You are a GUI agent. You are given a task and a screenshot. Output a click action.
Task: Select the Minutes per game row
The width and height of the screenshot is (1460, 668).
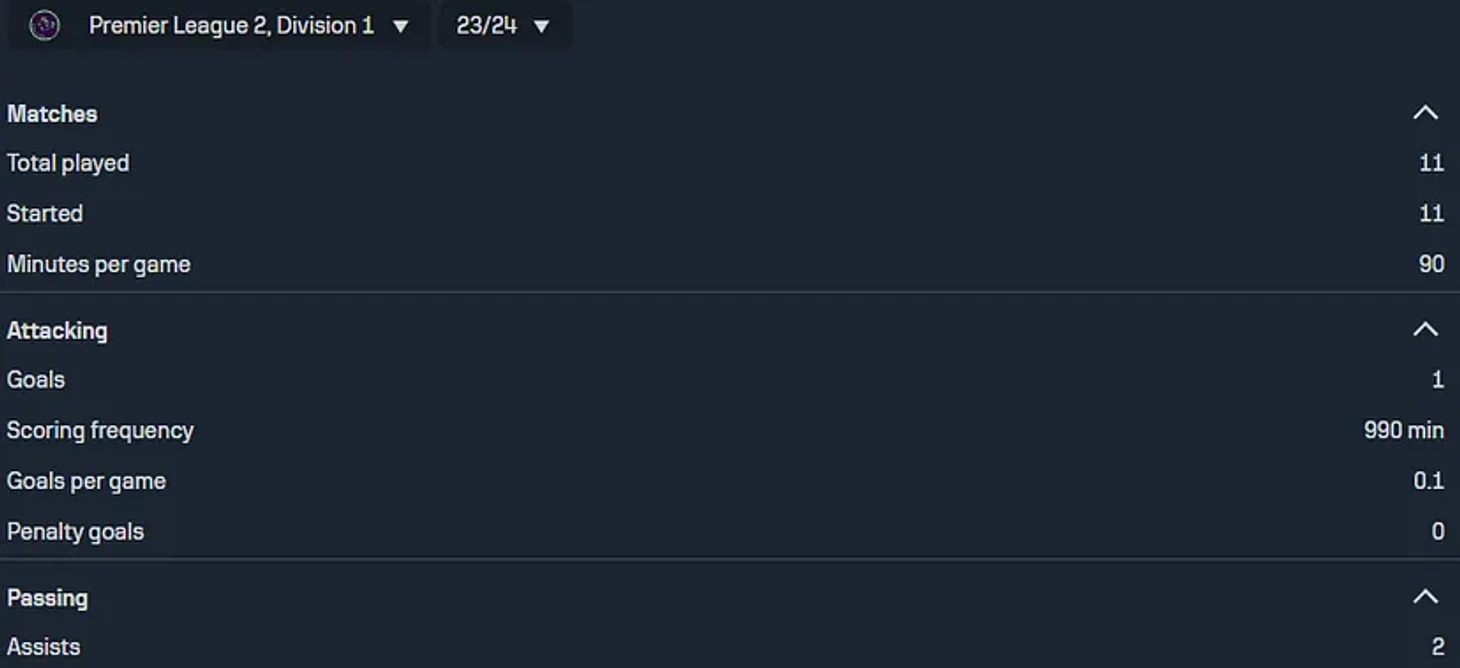pos(726,264)
